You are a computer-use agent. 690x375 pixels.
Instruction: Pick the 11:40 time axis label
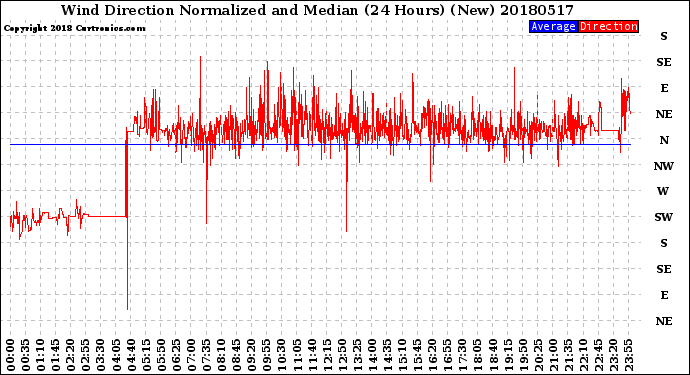click(312, 355)
